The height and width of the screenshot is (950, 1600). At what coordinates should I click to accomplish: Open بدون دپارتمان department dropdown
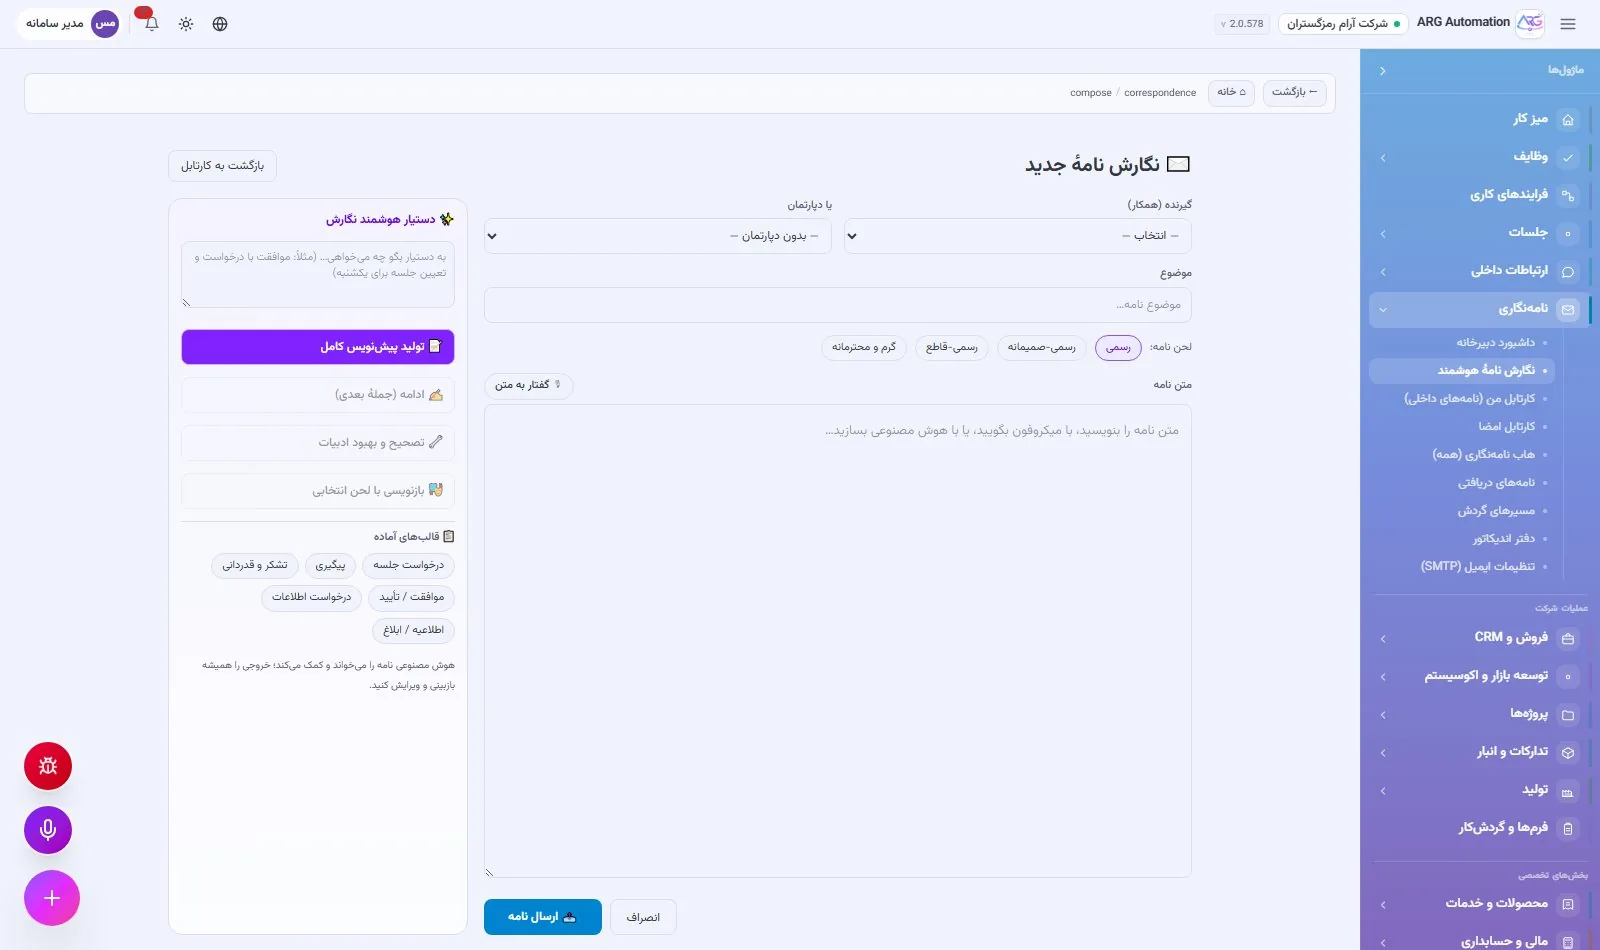tap(658, 236)
